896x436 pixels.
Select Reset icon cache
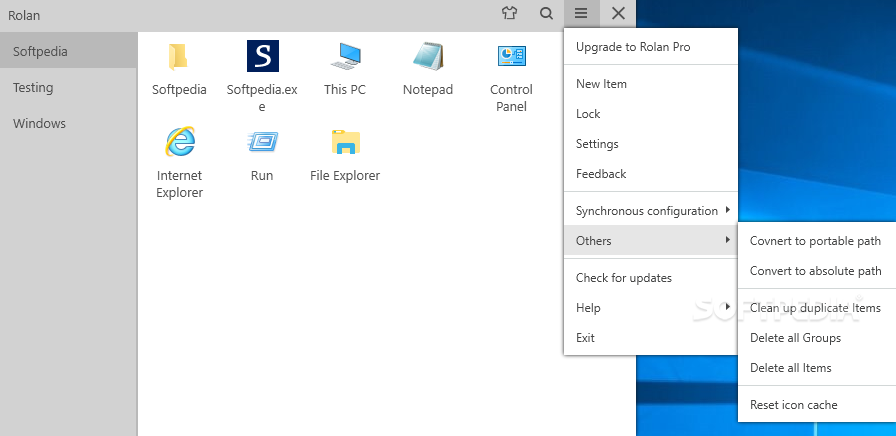817,405
